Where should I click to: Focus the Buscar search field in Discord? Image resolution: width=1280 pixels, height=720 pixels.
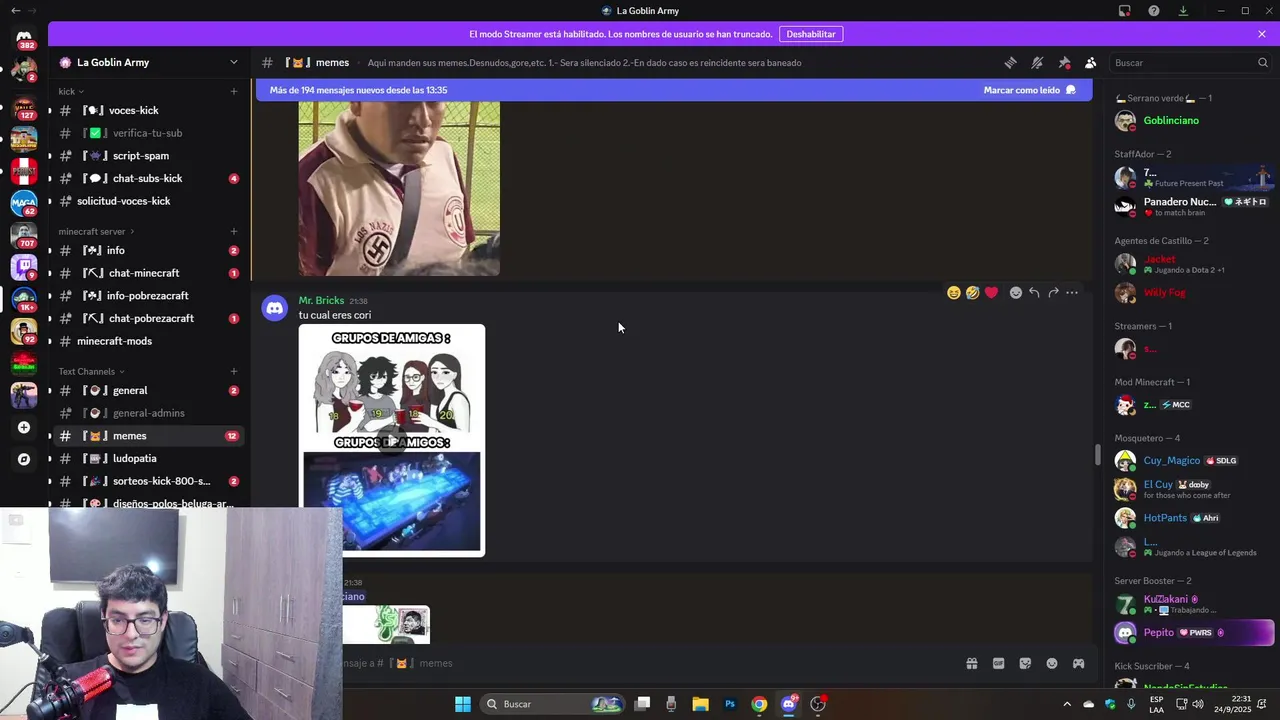point(1190,62)
